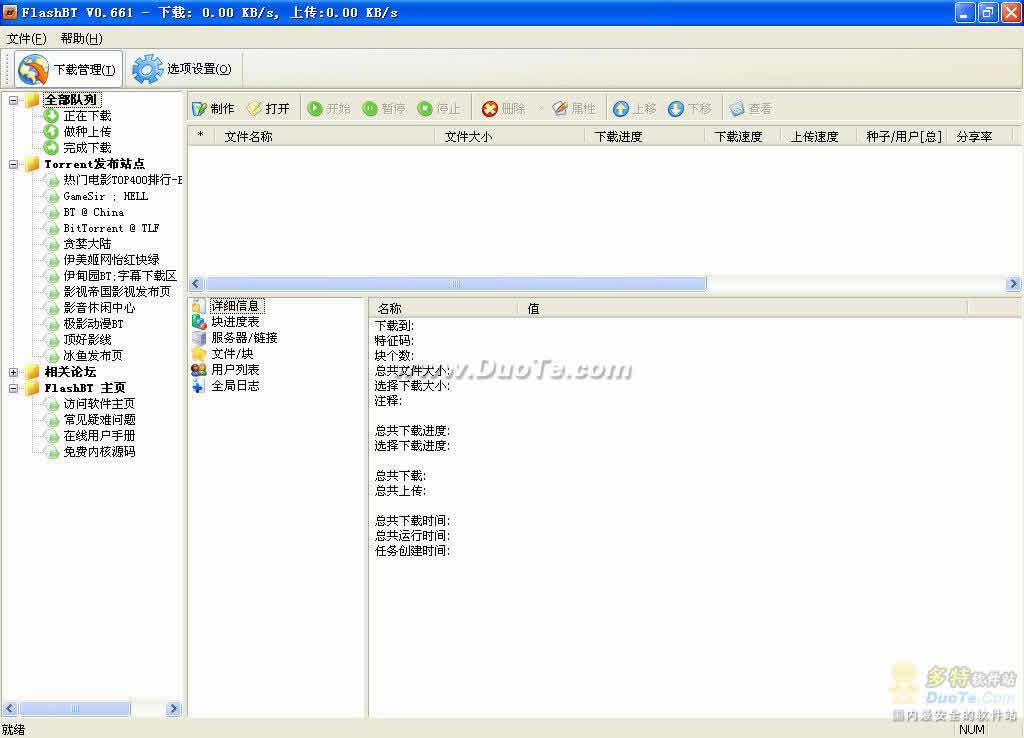Click the 停止 stop toolbar icon
This screenshot has height=738, width=1024.
(425, 108)
